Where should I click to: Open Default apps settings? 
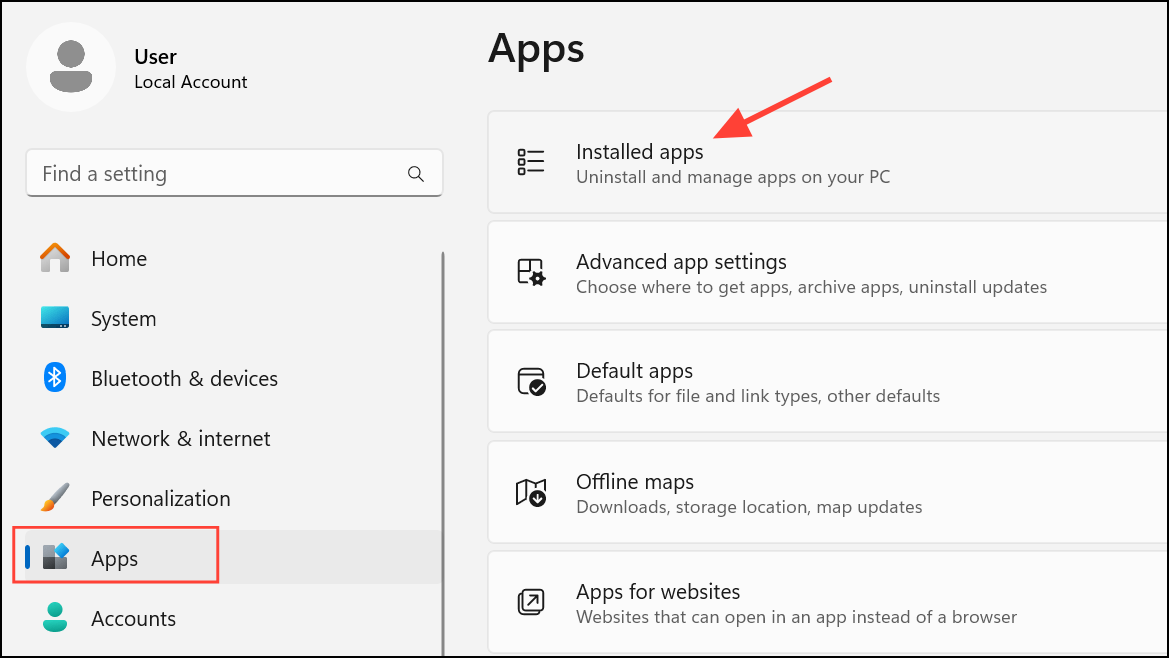[800, 381]
